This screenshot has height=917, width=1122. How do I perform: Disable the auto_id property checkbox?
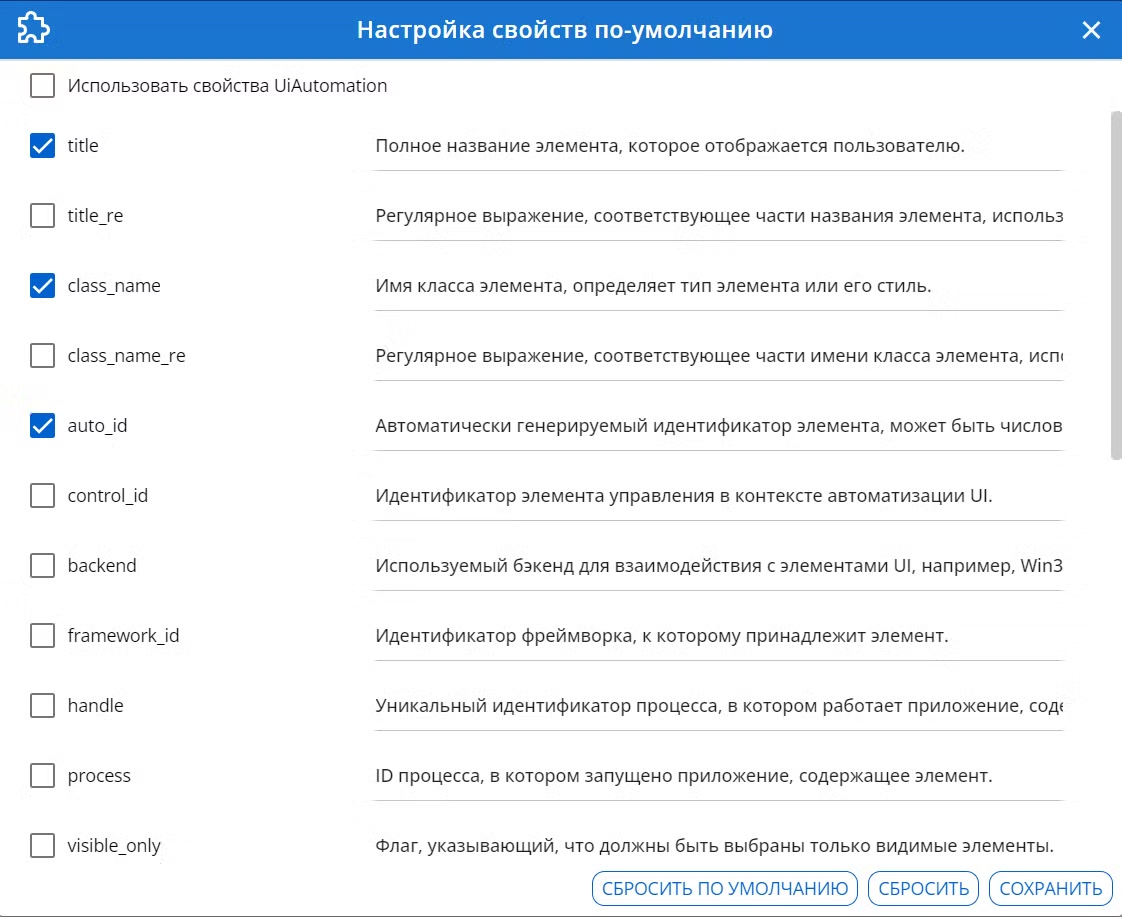tap(42, 426)
